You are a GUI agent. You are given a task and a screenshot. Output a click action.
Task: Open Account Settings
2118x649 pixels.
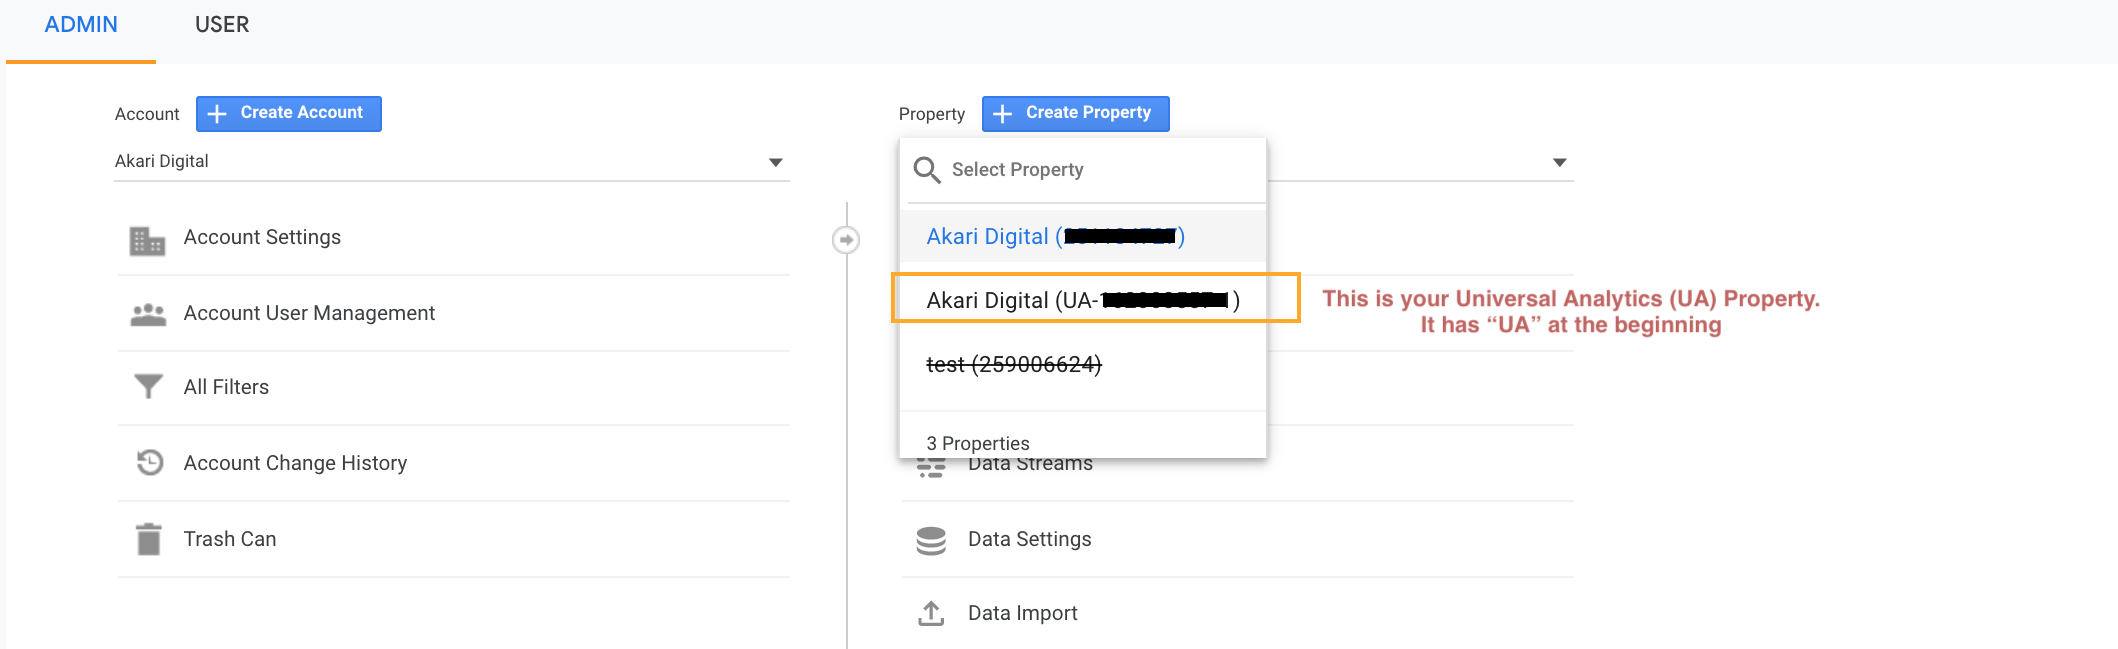[262, 238]
